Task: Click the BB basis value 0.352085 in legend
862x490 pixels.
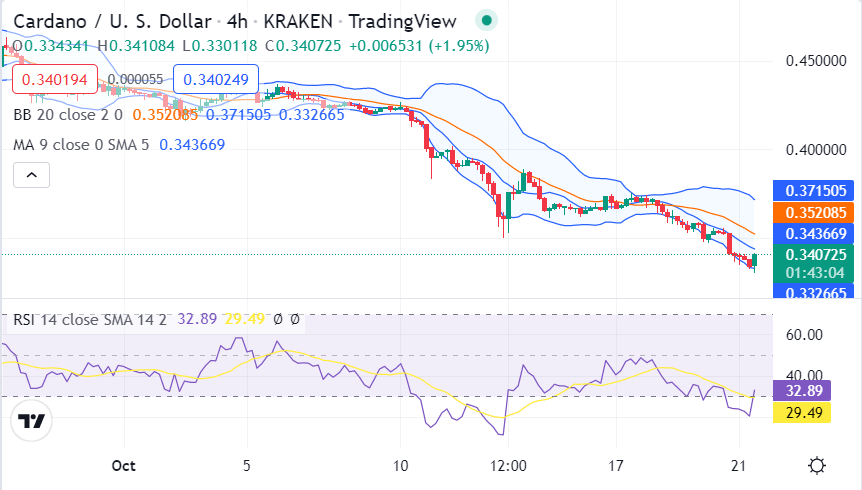Action: 165,115
